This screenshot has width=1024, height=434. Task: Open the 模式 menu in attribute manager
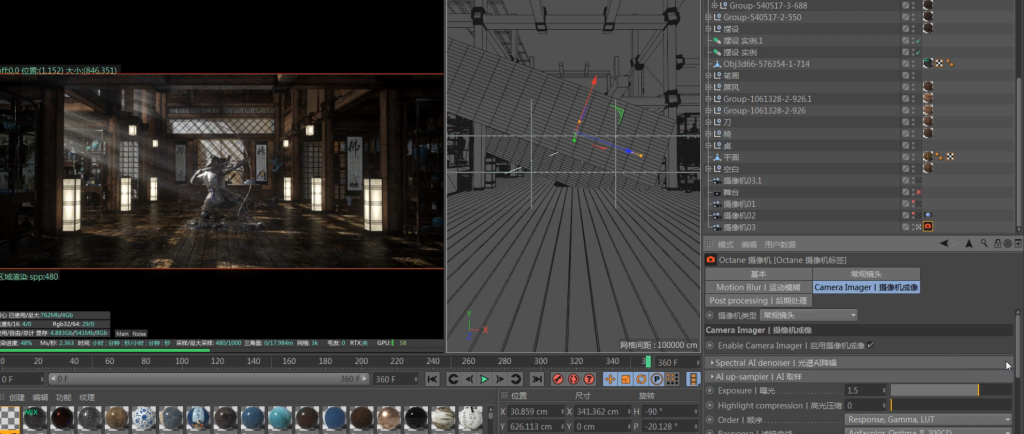pyautogui.click(x=726, y=245)
